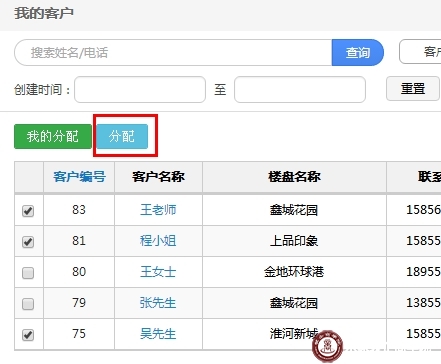Click customer number 80 cell
The image size is (441, 364).
point(79,272)
